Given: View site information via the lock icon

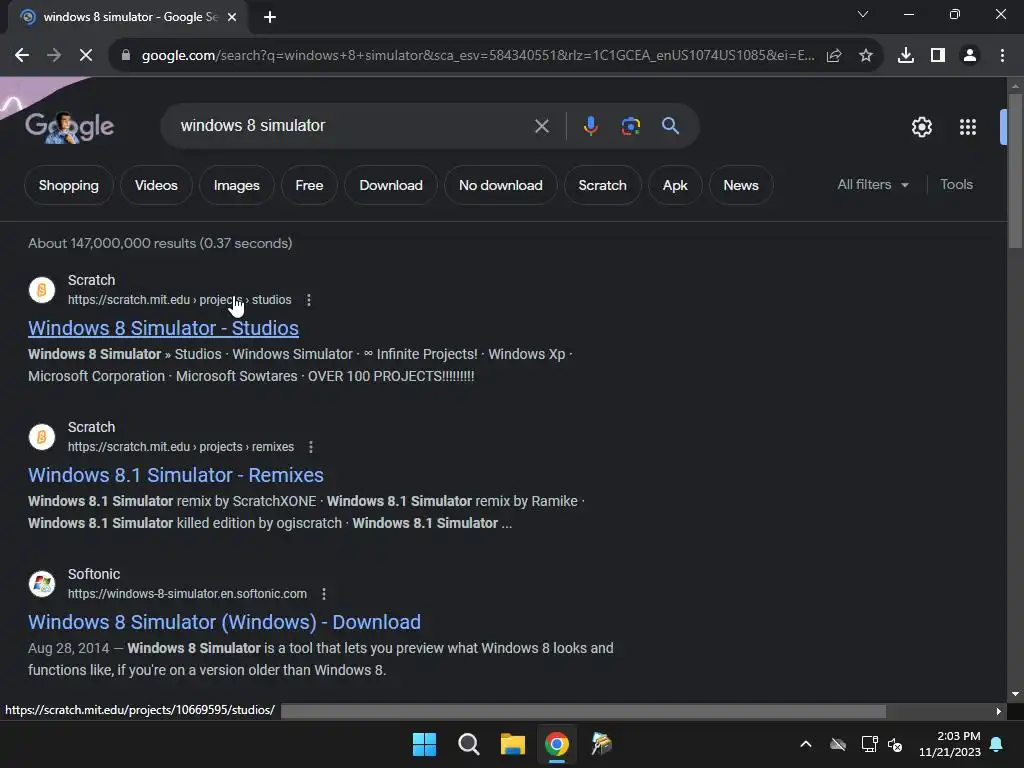Looking at the screenshot, I should click(x=126, y=56).
